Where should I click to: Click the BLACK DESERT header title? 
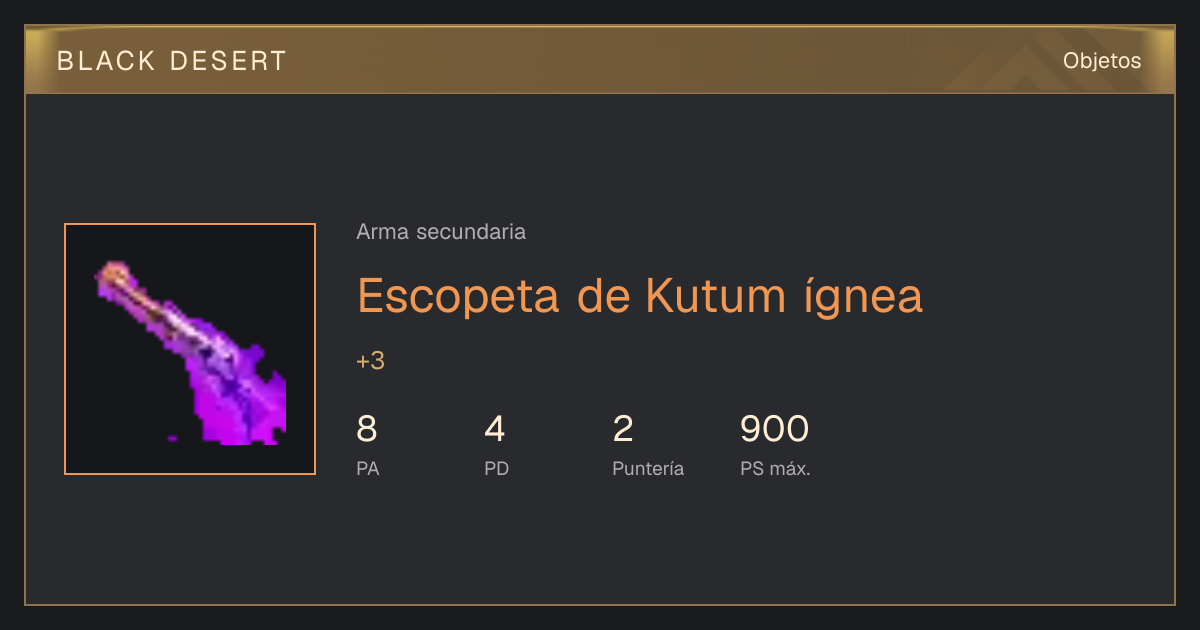coord(172,61)
